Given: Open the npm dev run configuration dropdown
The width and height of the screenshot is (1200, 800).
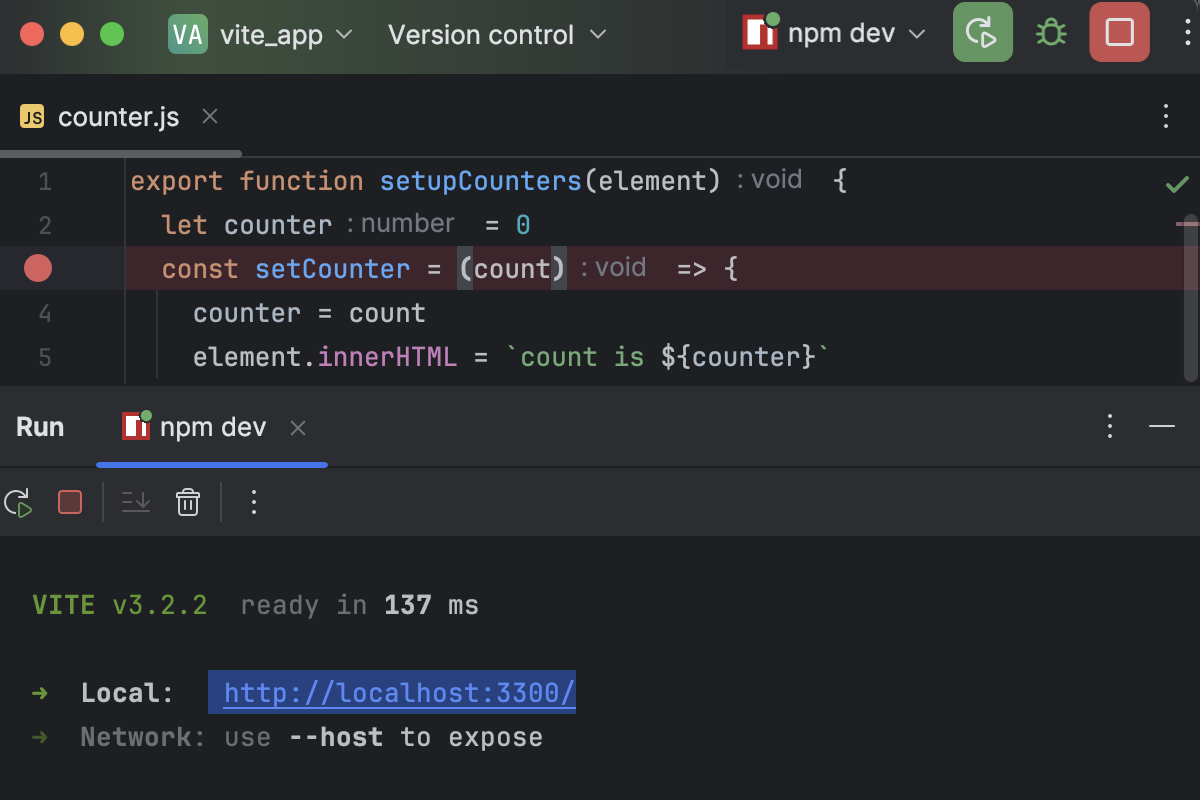Looking at the screenshot, I should [x=842, y=32].
